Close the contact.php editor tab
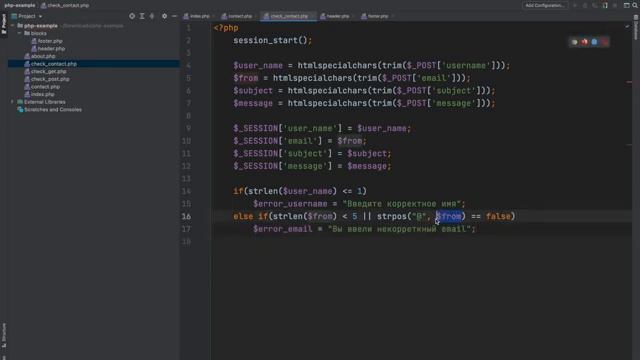Viewport: 640px width, 360px height. click(256, 16)
